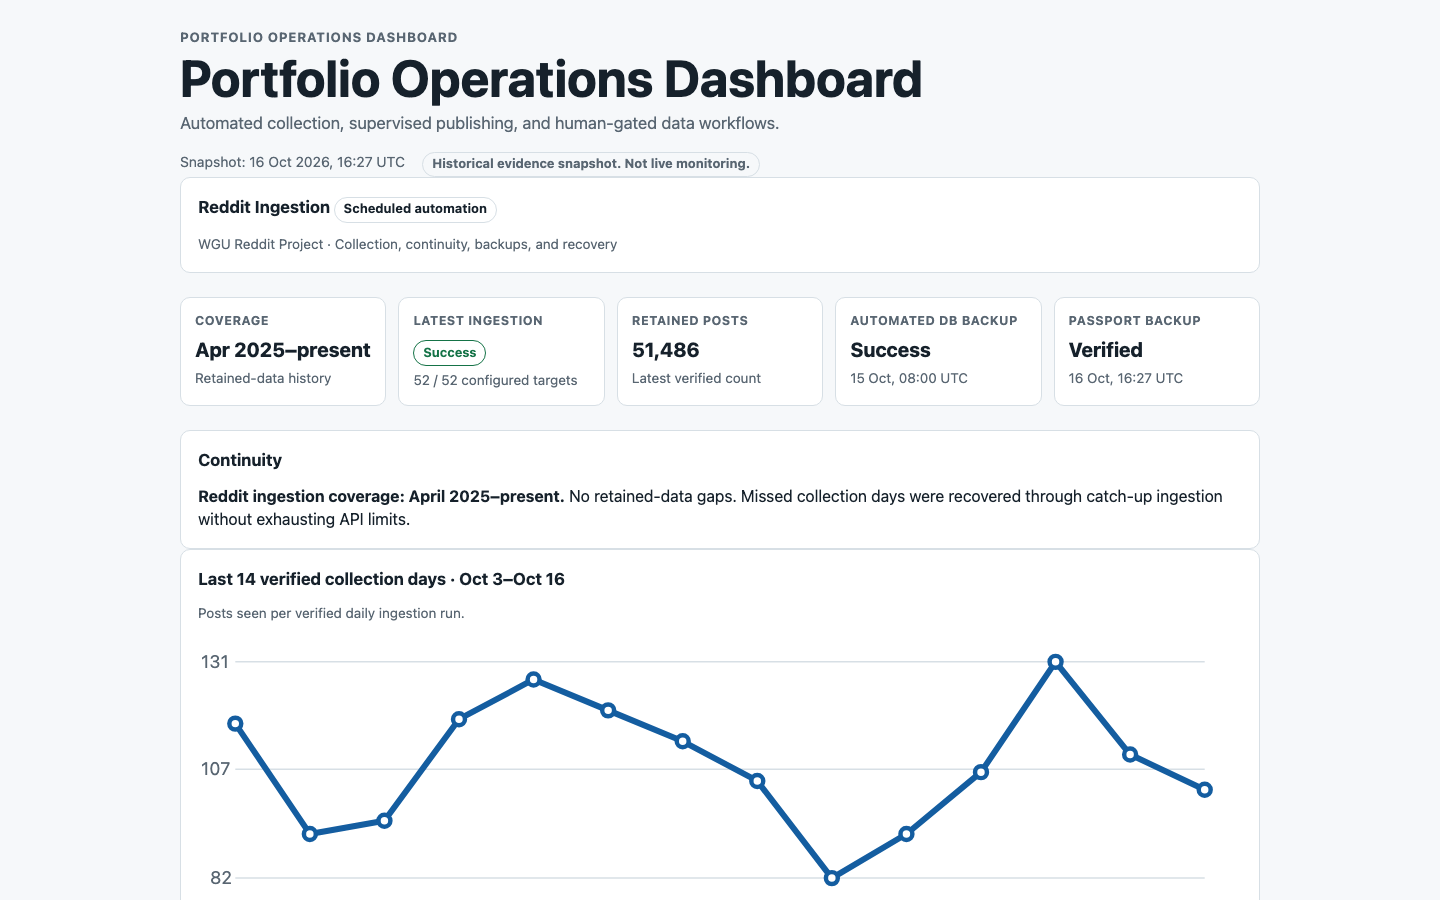Click the Reddit Ingestion section title
The width and height of the screenshot is (1440, 900).
pyautogui.click(x=264, y=207)
